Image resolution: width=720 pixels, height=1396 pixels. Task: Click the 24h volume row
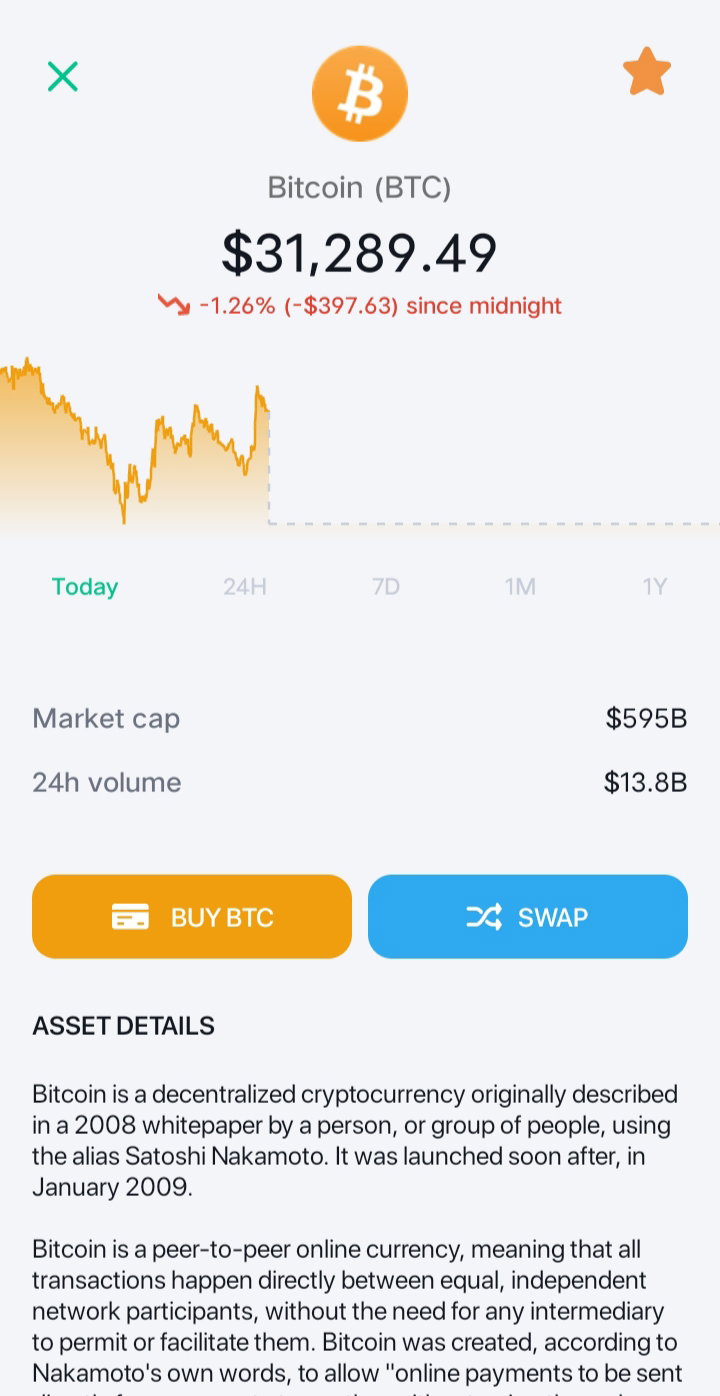pos(360,782)
